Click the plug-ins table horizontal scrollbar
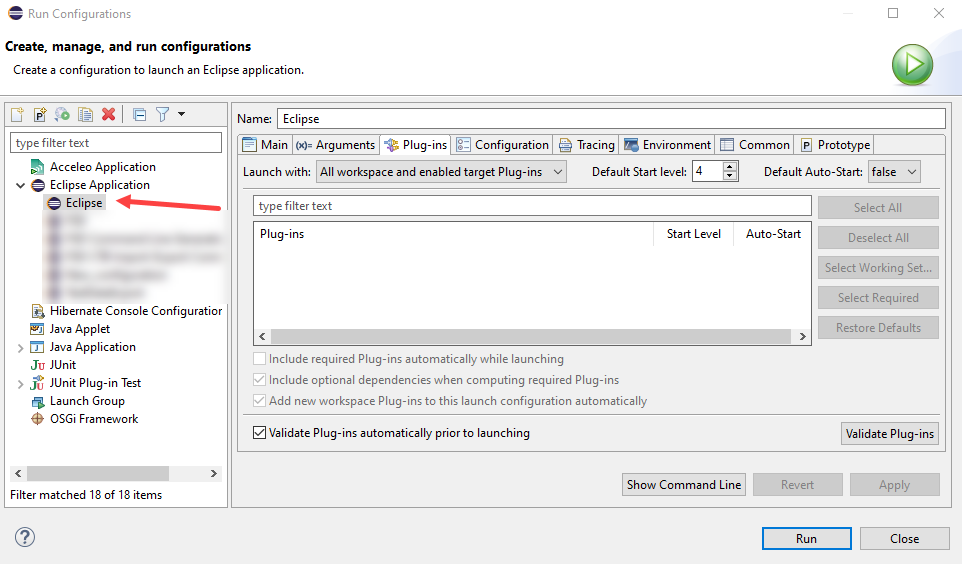The height and width of the screenshot is (564, 962). coord(531,336)
